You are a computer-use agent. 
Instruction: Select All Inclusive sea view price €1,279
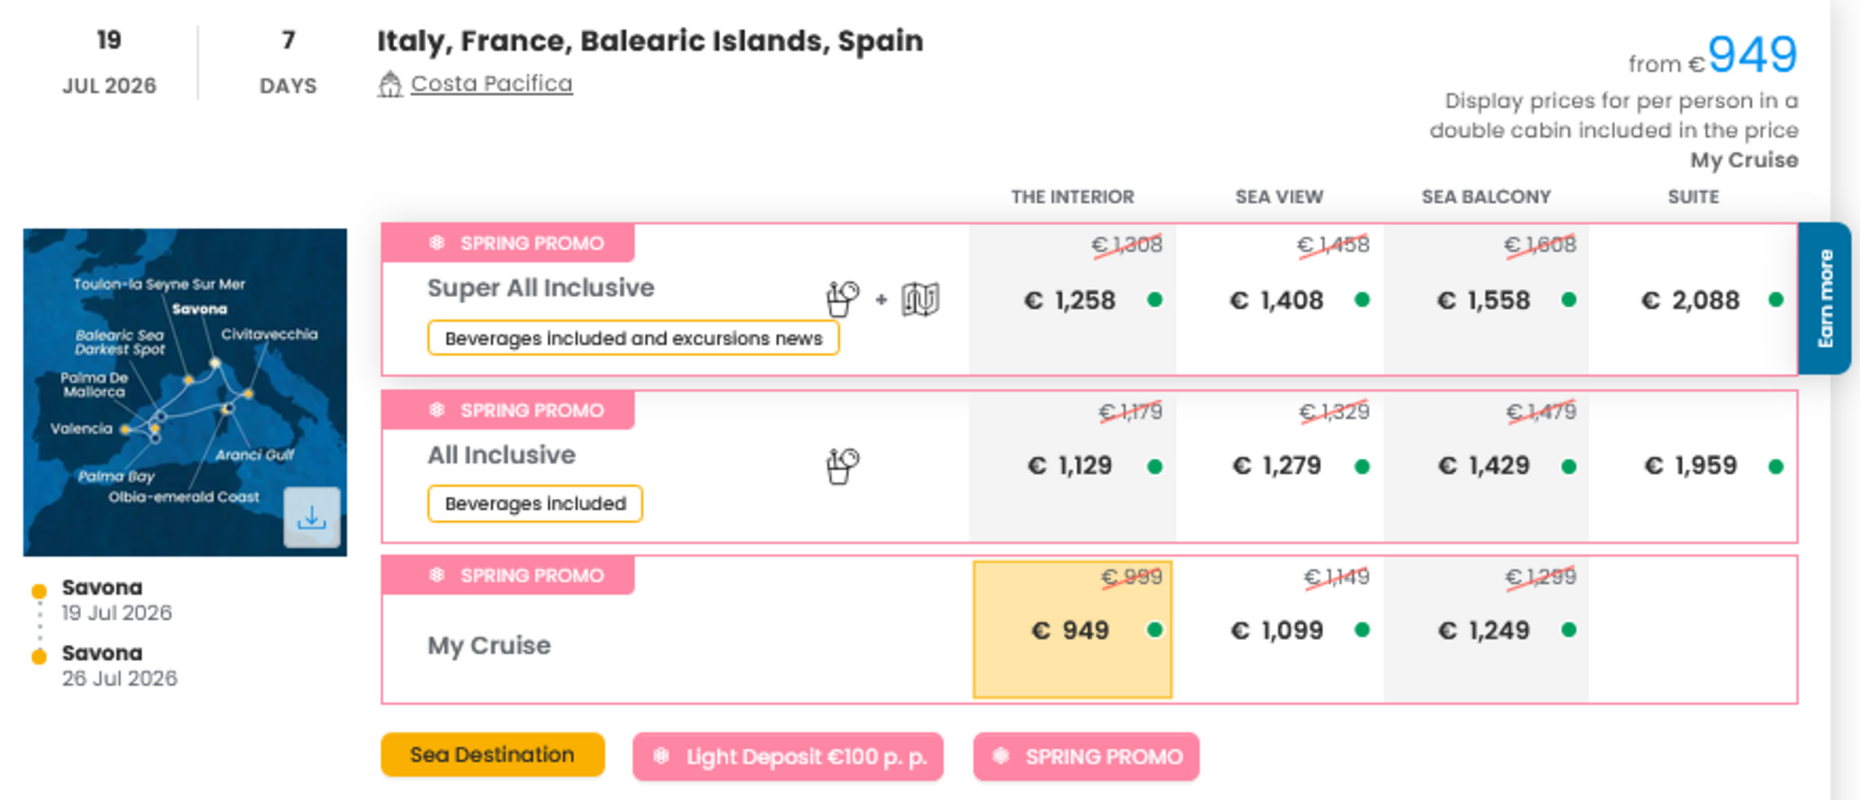(x=1277, y=466)
